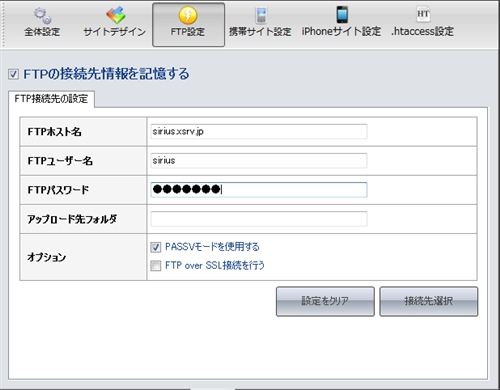Click the アップロード先フォルダ label
Screen dimensions: 500x390
point(72,219)
